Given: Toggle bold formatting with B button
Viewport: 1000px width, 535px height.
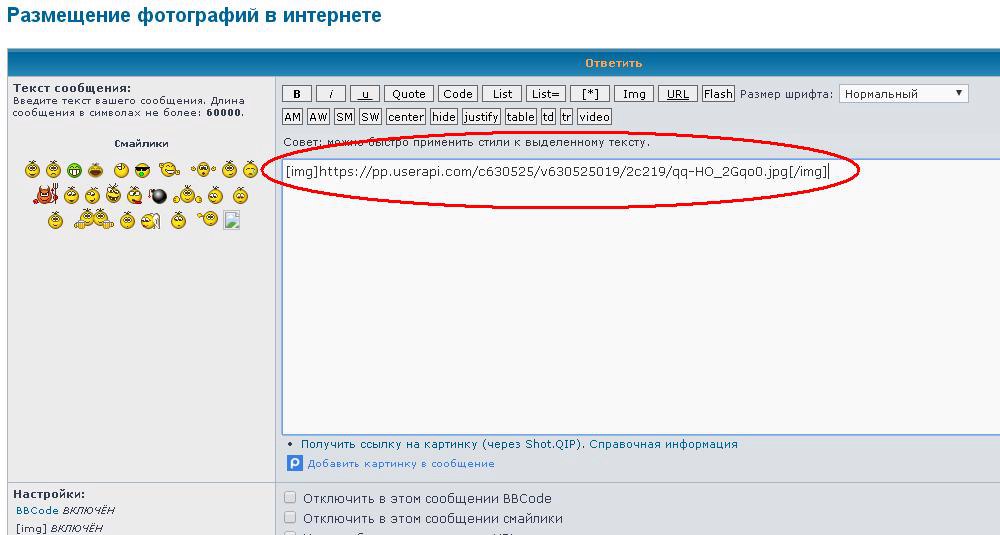Looking at the screenshot, I should click(x=297, y=94).
